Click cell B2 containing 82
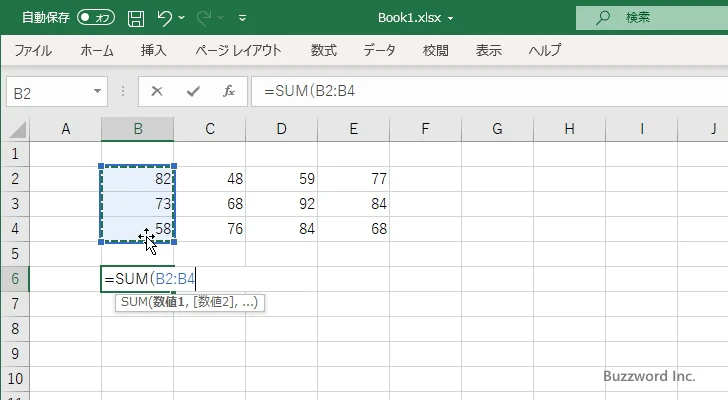 [x=138, y=179]
